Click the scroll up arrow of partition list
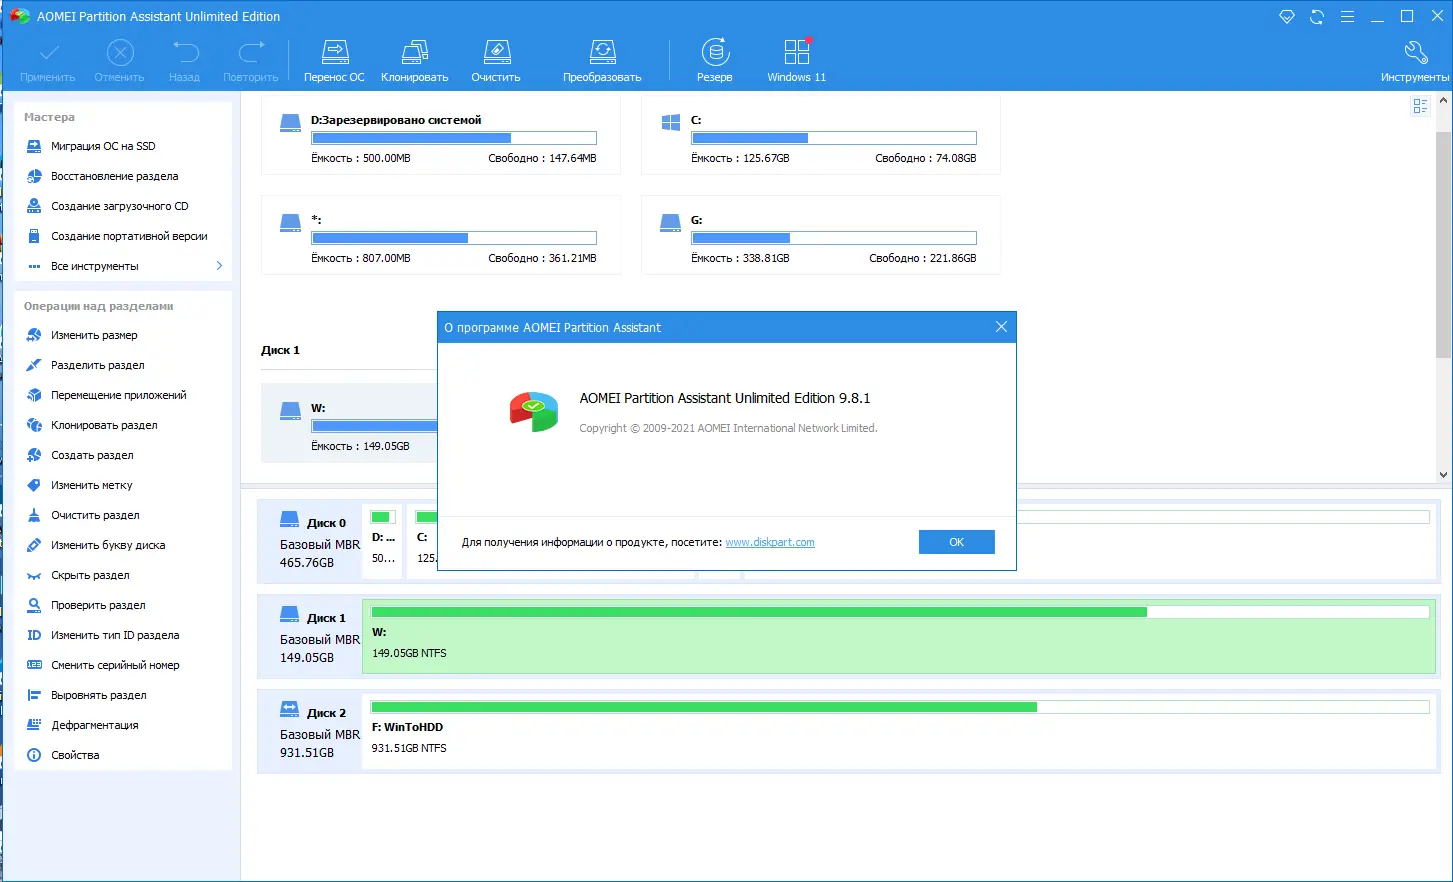 point(1443,101)
